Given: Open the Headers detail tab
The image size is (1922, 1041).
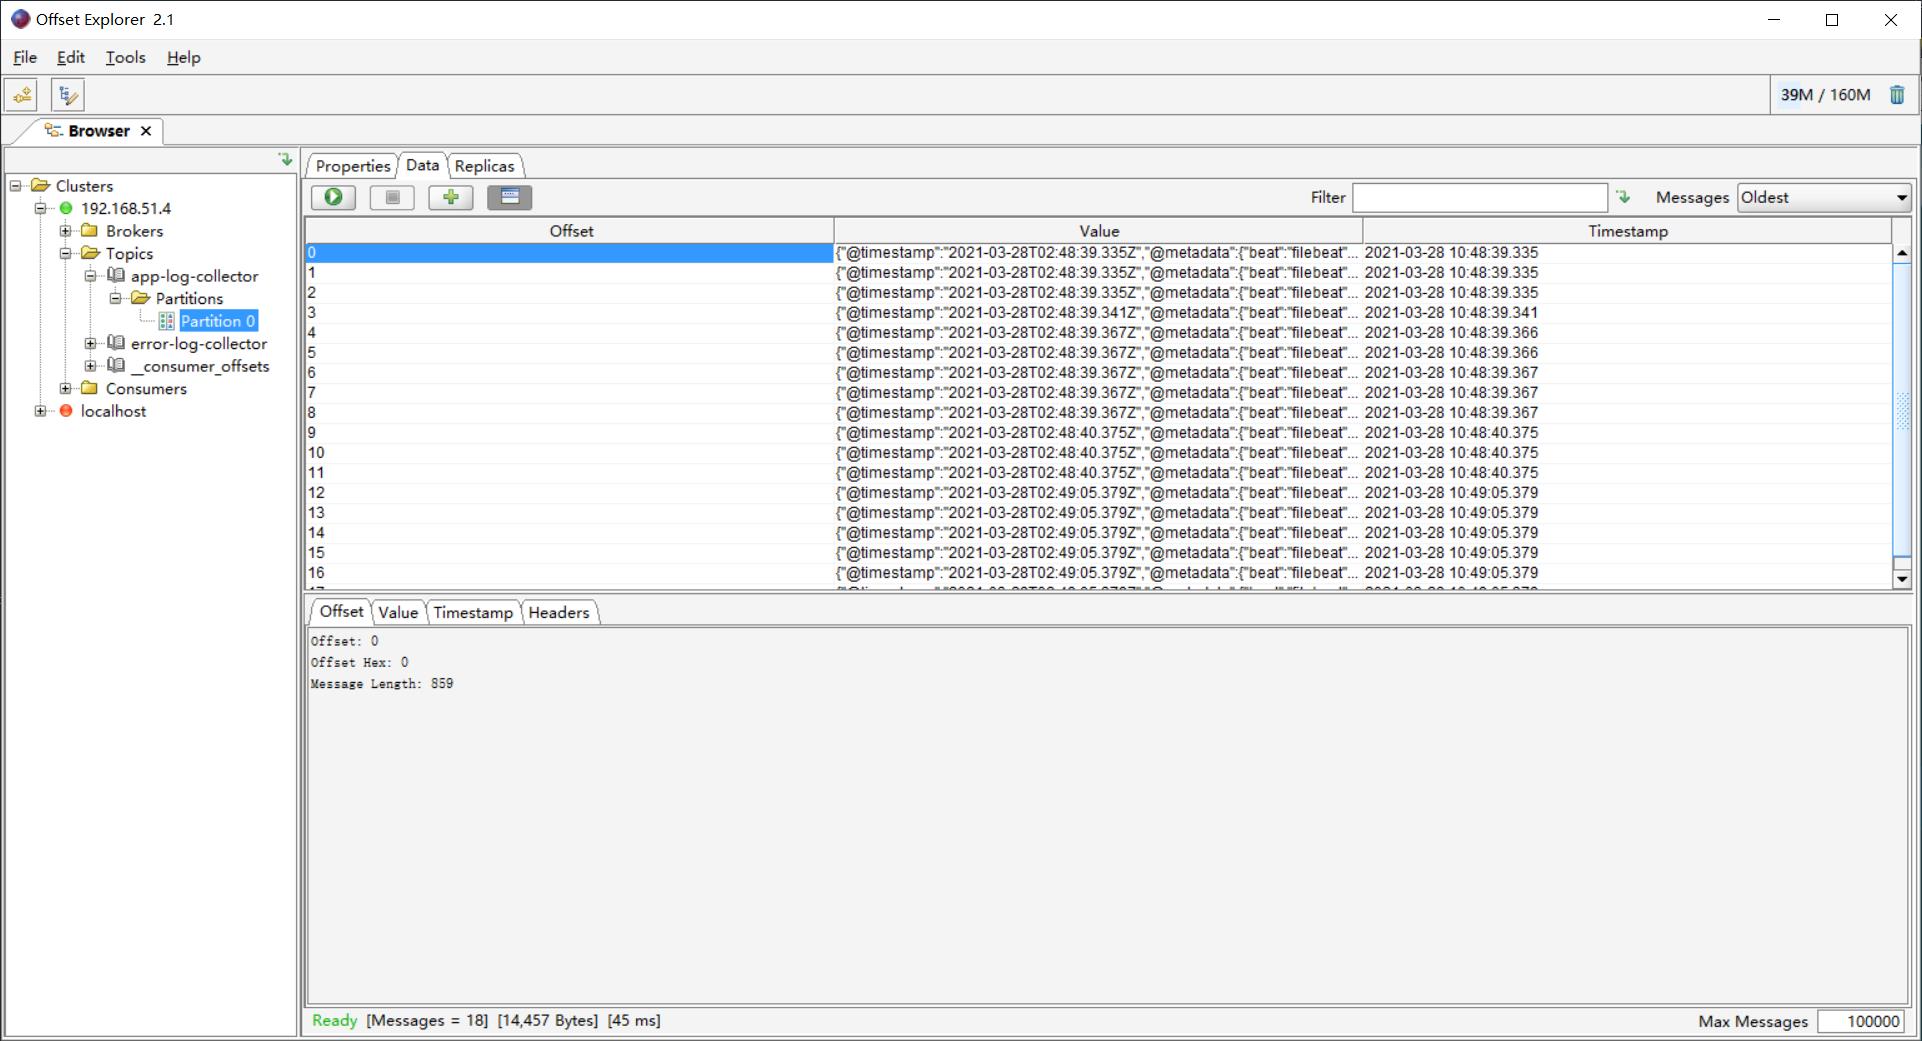Looking at the screenshot, I should [558, 612].
